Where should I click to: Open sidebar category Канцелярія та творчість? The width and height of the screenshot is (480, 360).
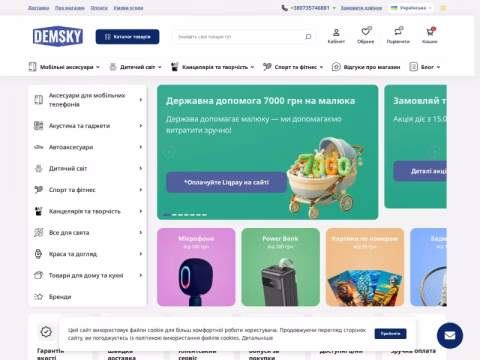click(x=85, y=211)
